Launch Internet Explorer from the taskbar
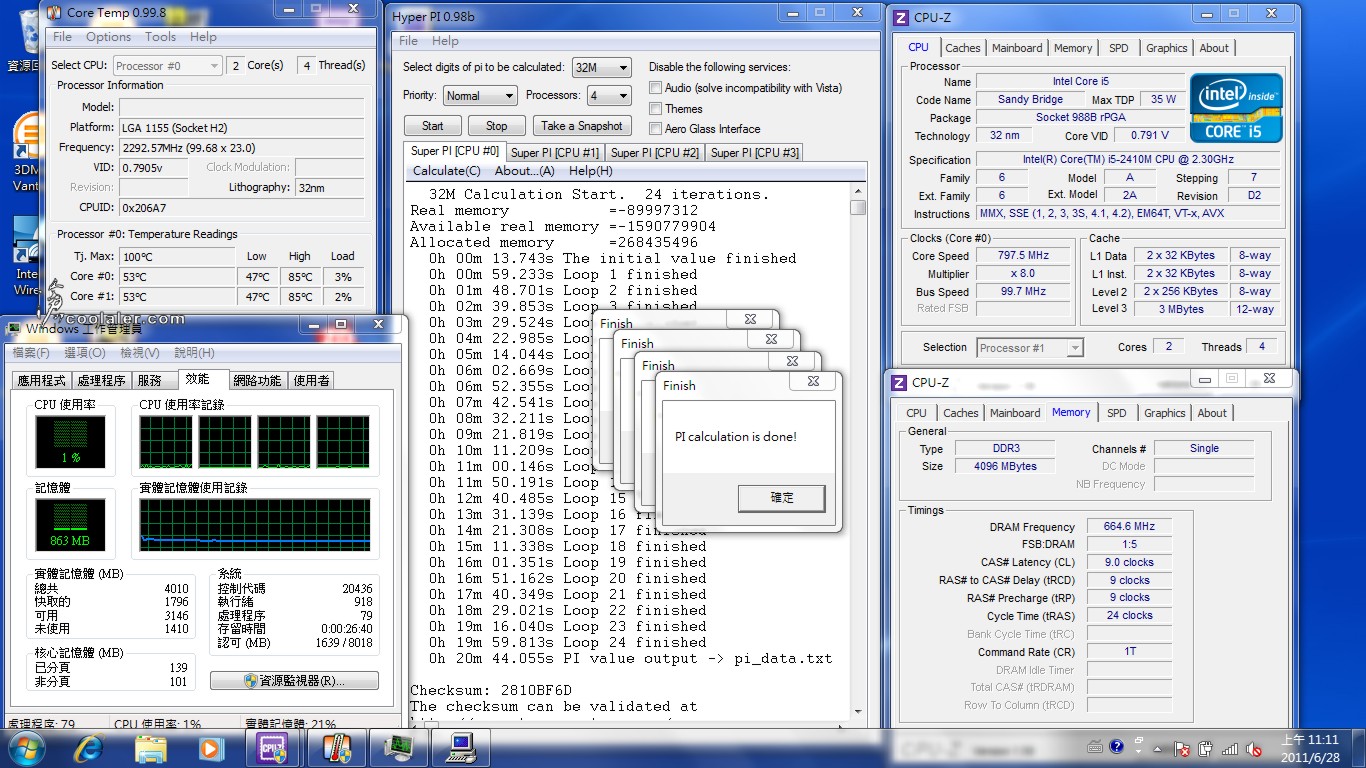This screenshot has height=768, width=1366. point(89,748)
